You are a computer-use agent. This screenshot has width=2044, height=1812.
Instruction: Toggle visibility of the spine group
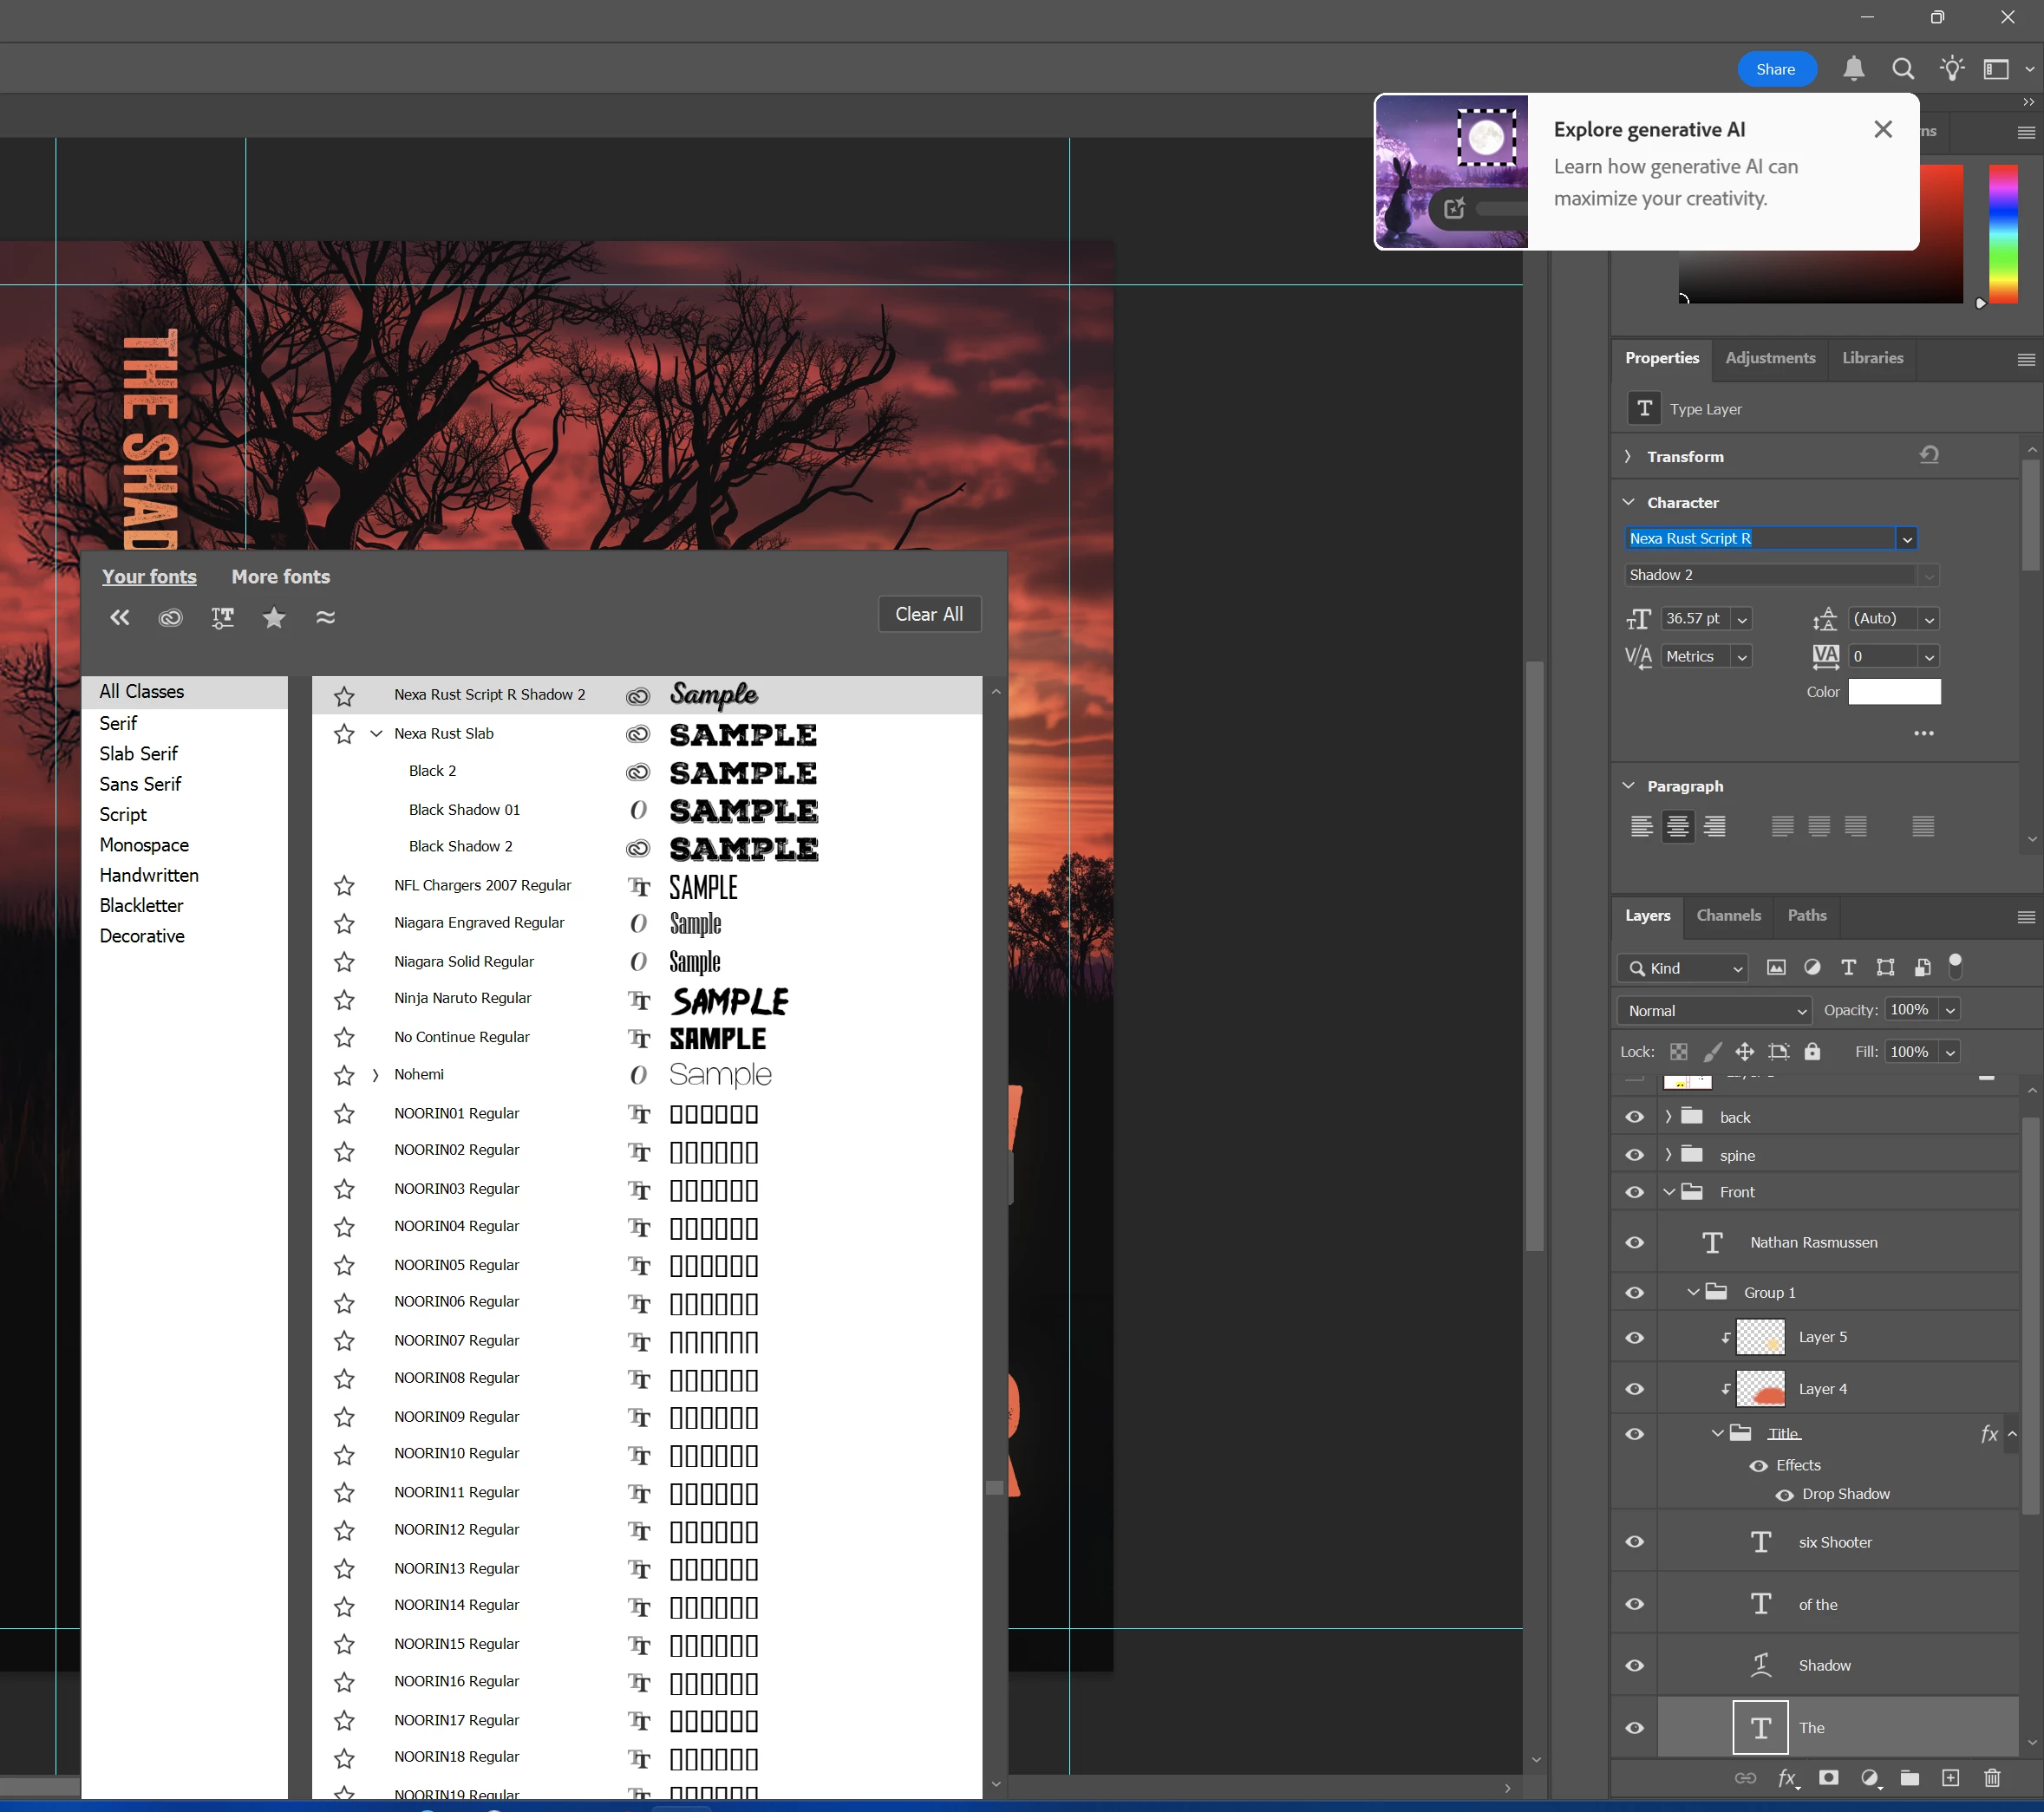[1635, 1155]
